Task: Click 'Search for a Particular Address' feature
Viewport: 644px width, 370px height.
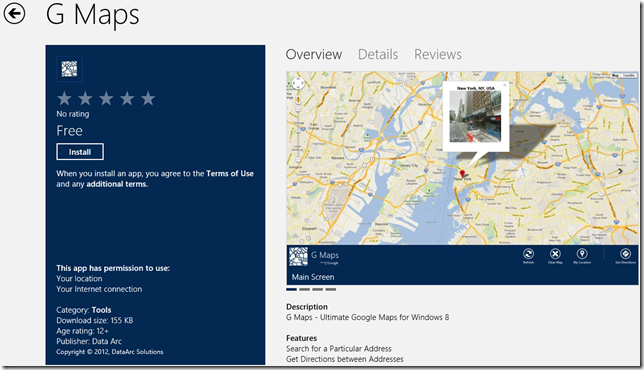Action: coord(339,349)
